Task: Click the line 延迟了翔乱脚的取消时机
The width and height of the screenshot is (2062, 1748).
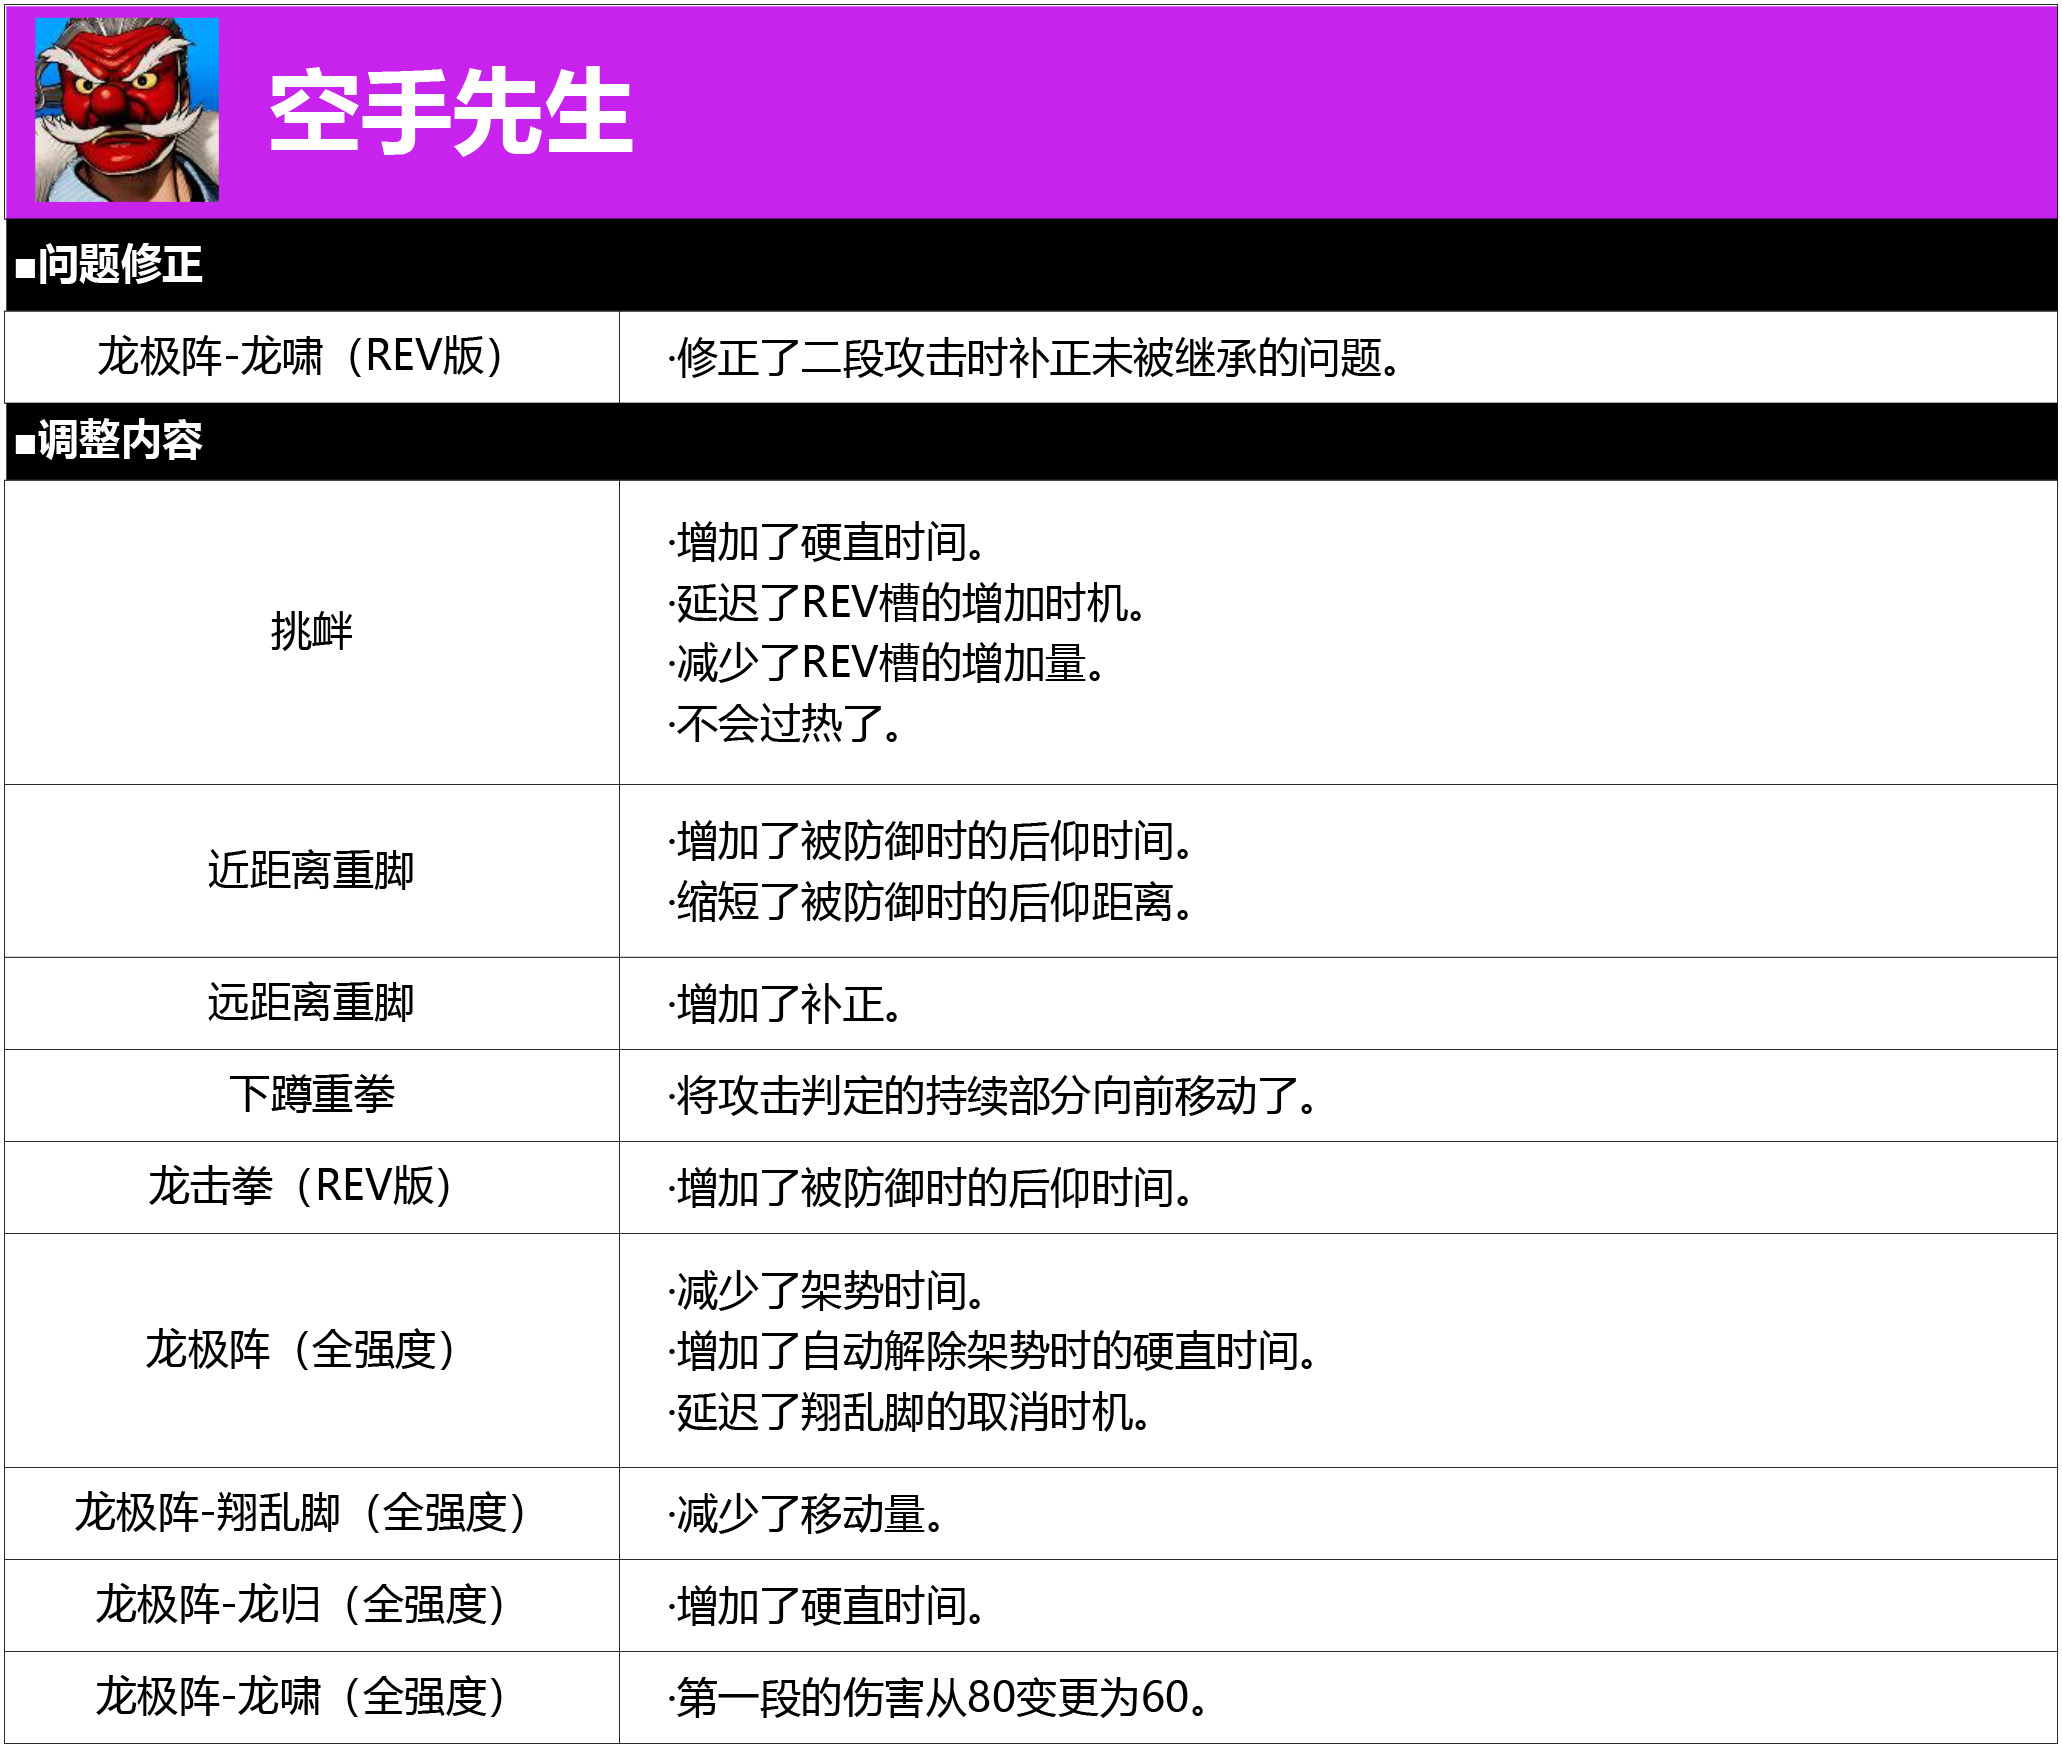Action: click(x=910, y=1412)
